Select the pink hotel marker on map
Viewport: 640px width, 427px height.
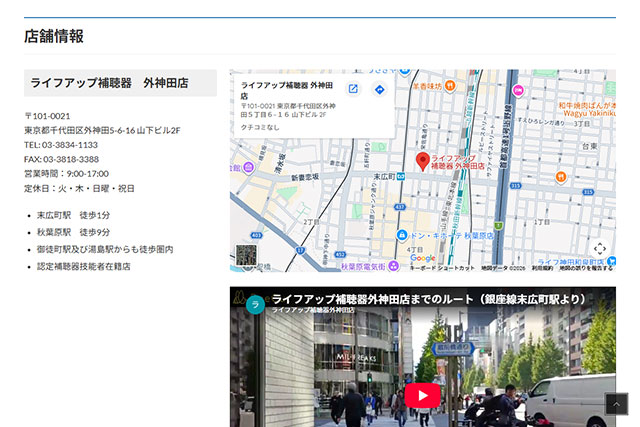pos(518,90)
